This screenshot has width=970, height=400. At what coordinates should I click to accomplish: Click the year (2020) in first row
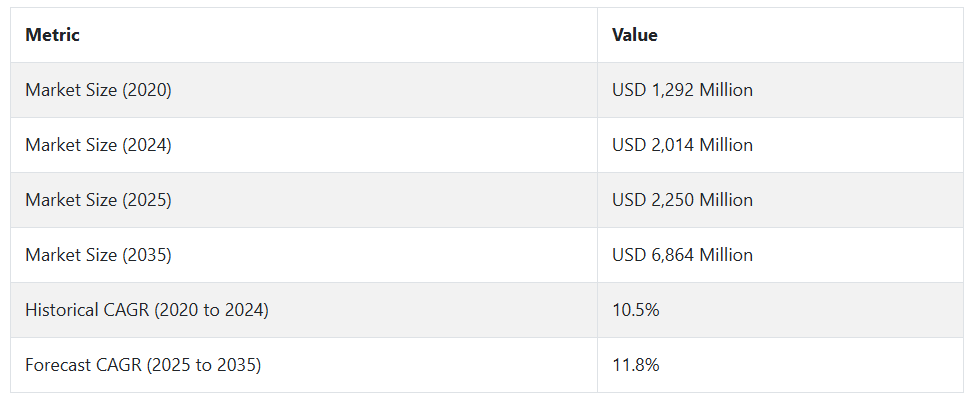pyautogui.click(x=147, y=90)
